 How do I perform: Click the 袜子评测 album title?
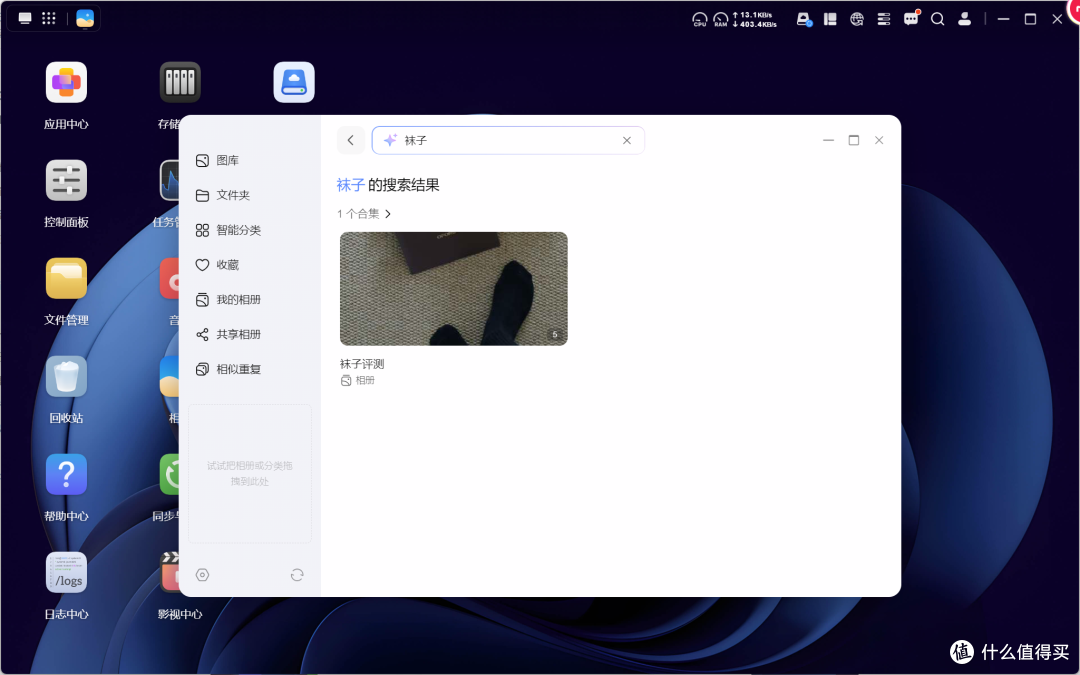pos(362,364)
